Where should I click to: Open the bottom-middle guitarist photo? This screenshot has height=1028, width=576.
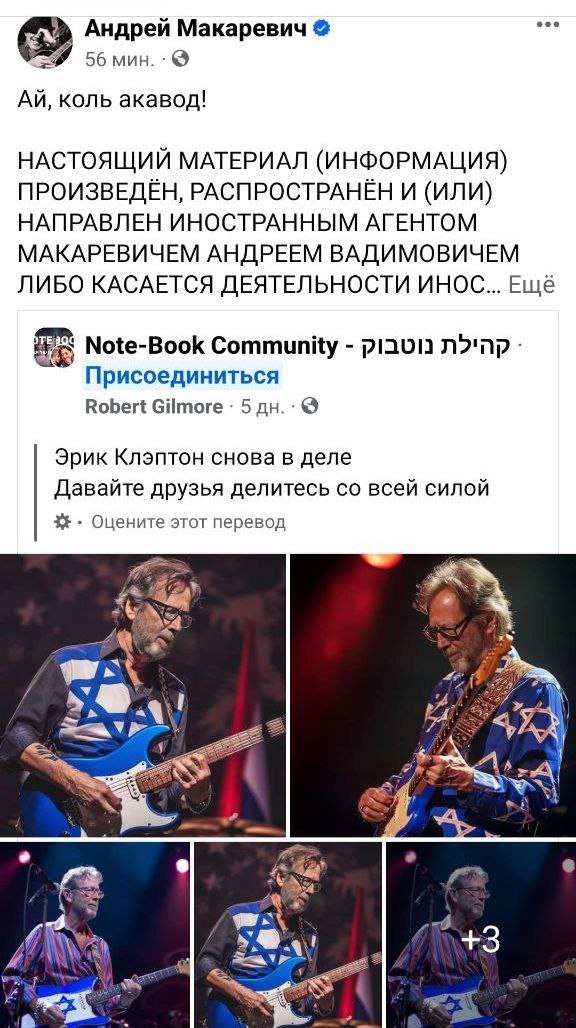tap(288, 935)
